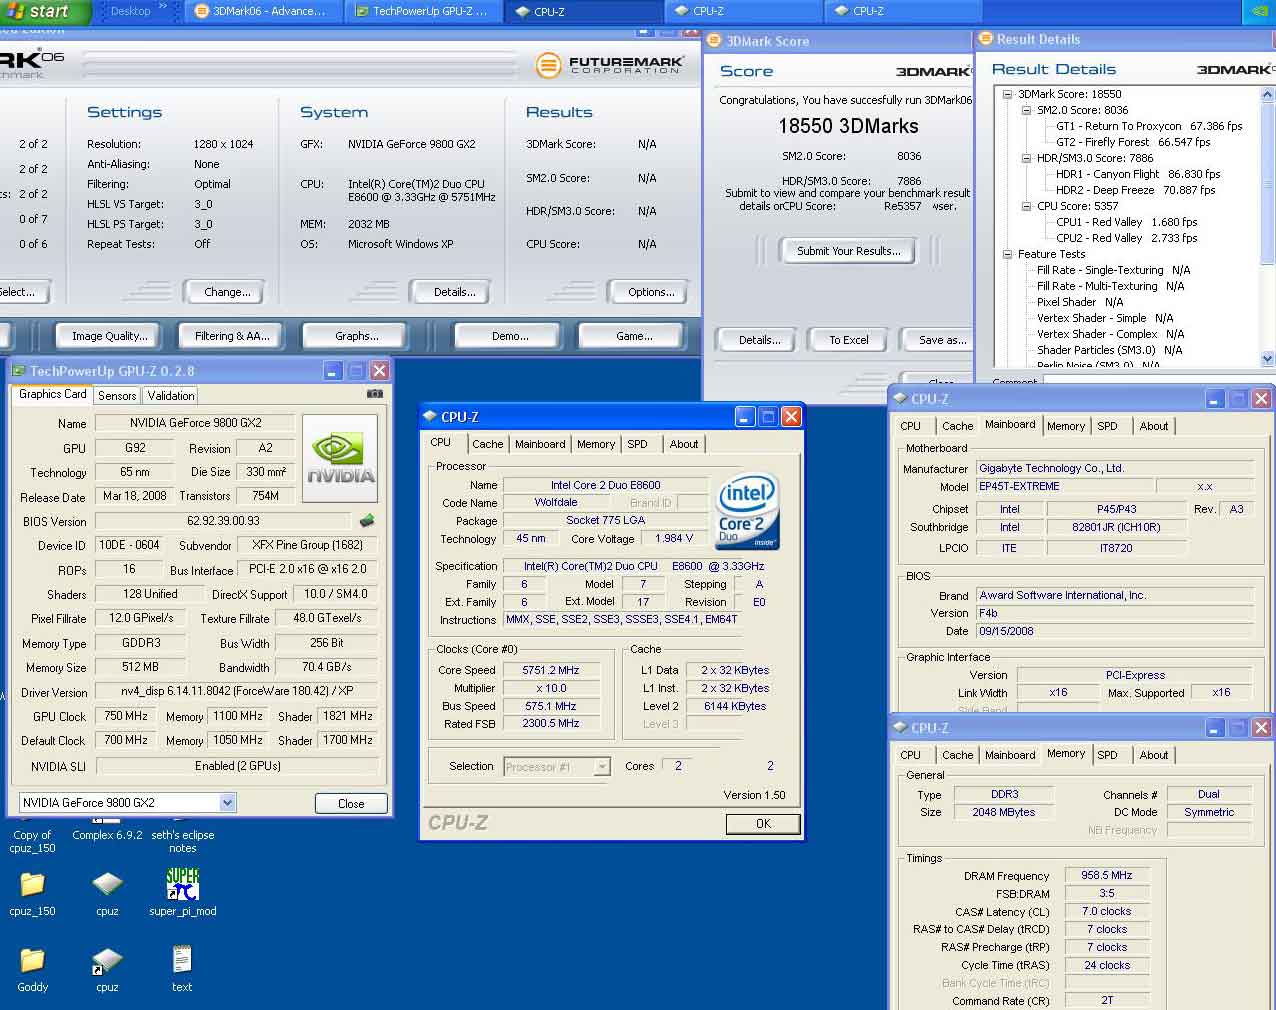Click Submit Your Results in 3DMark Score
Screen dimensions: 1276x1010
click(x=848, y=251)
